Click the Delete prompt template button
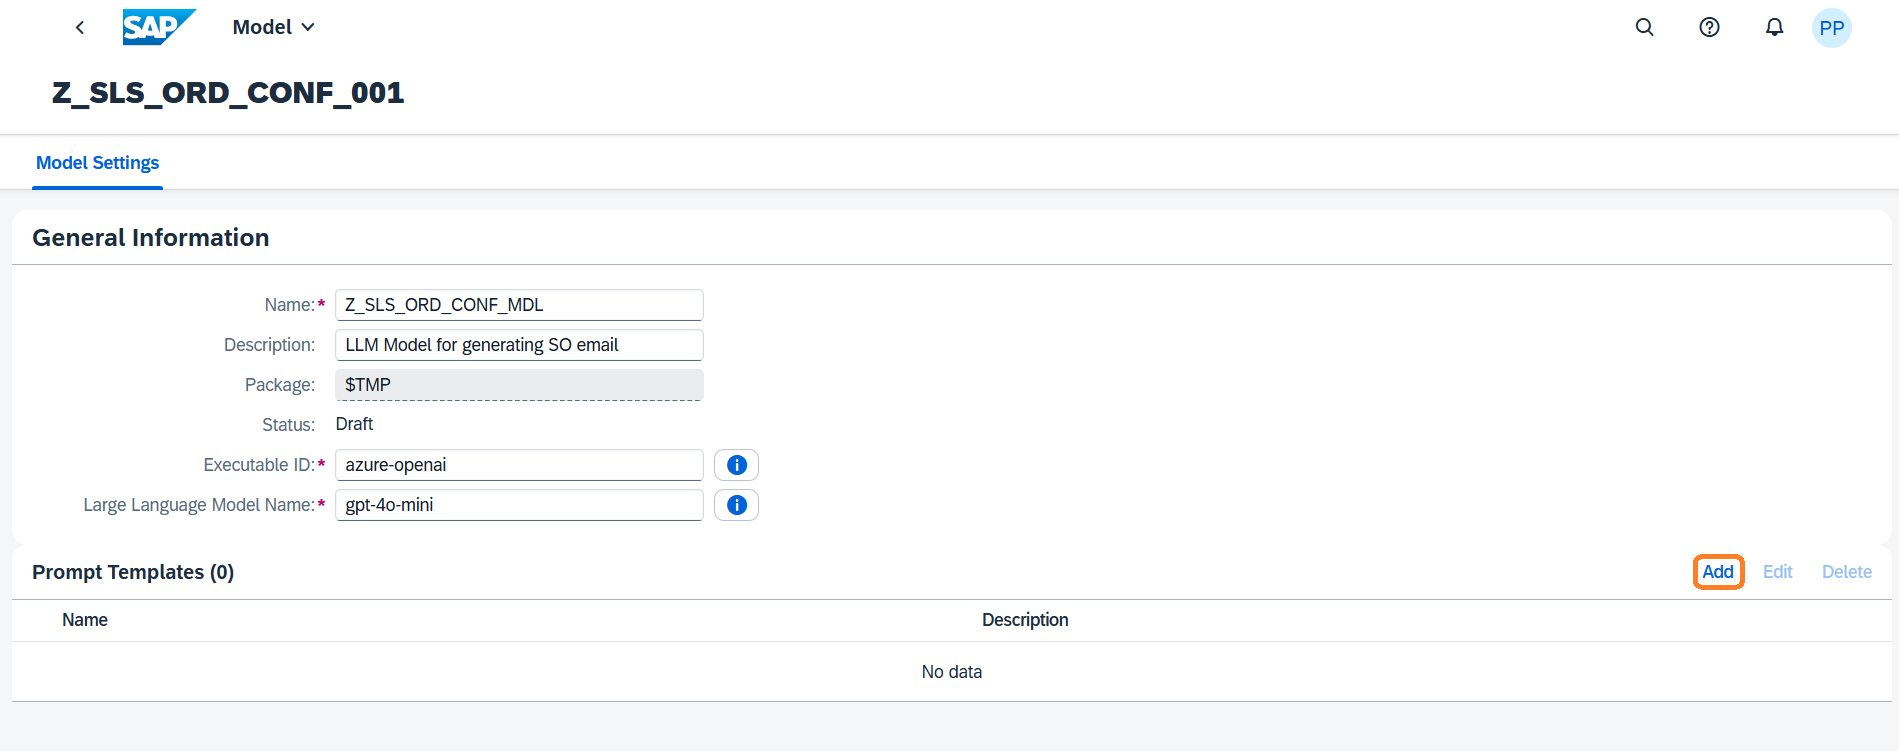The image size is (1899, 751). pyautogui.click(x=1846, y=572)
